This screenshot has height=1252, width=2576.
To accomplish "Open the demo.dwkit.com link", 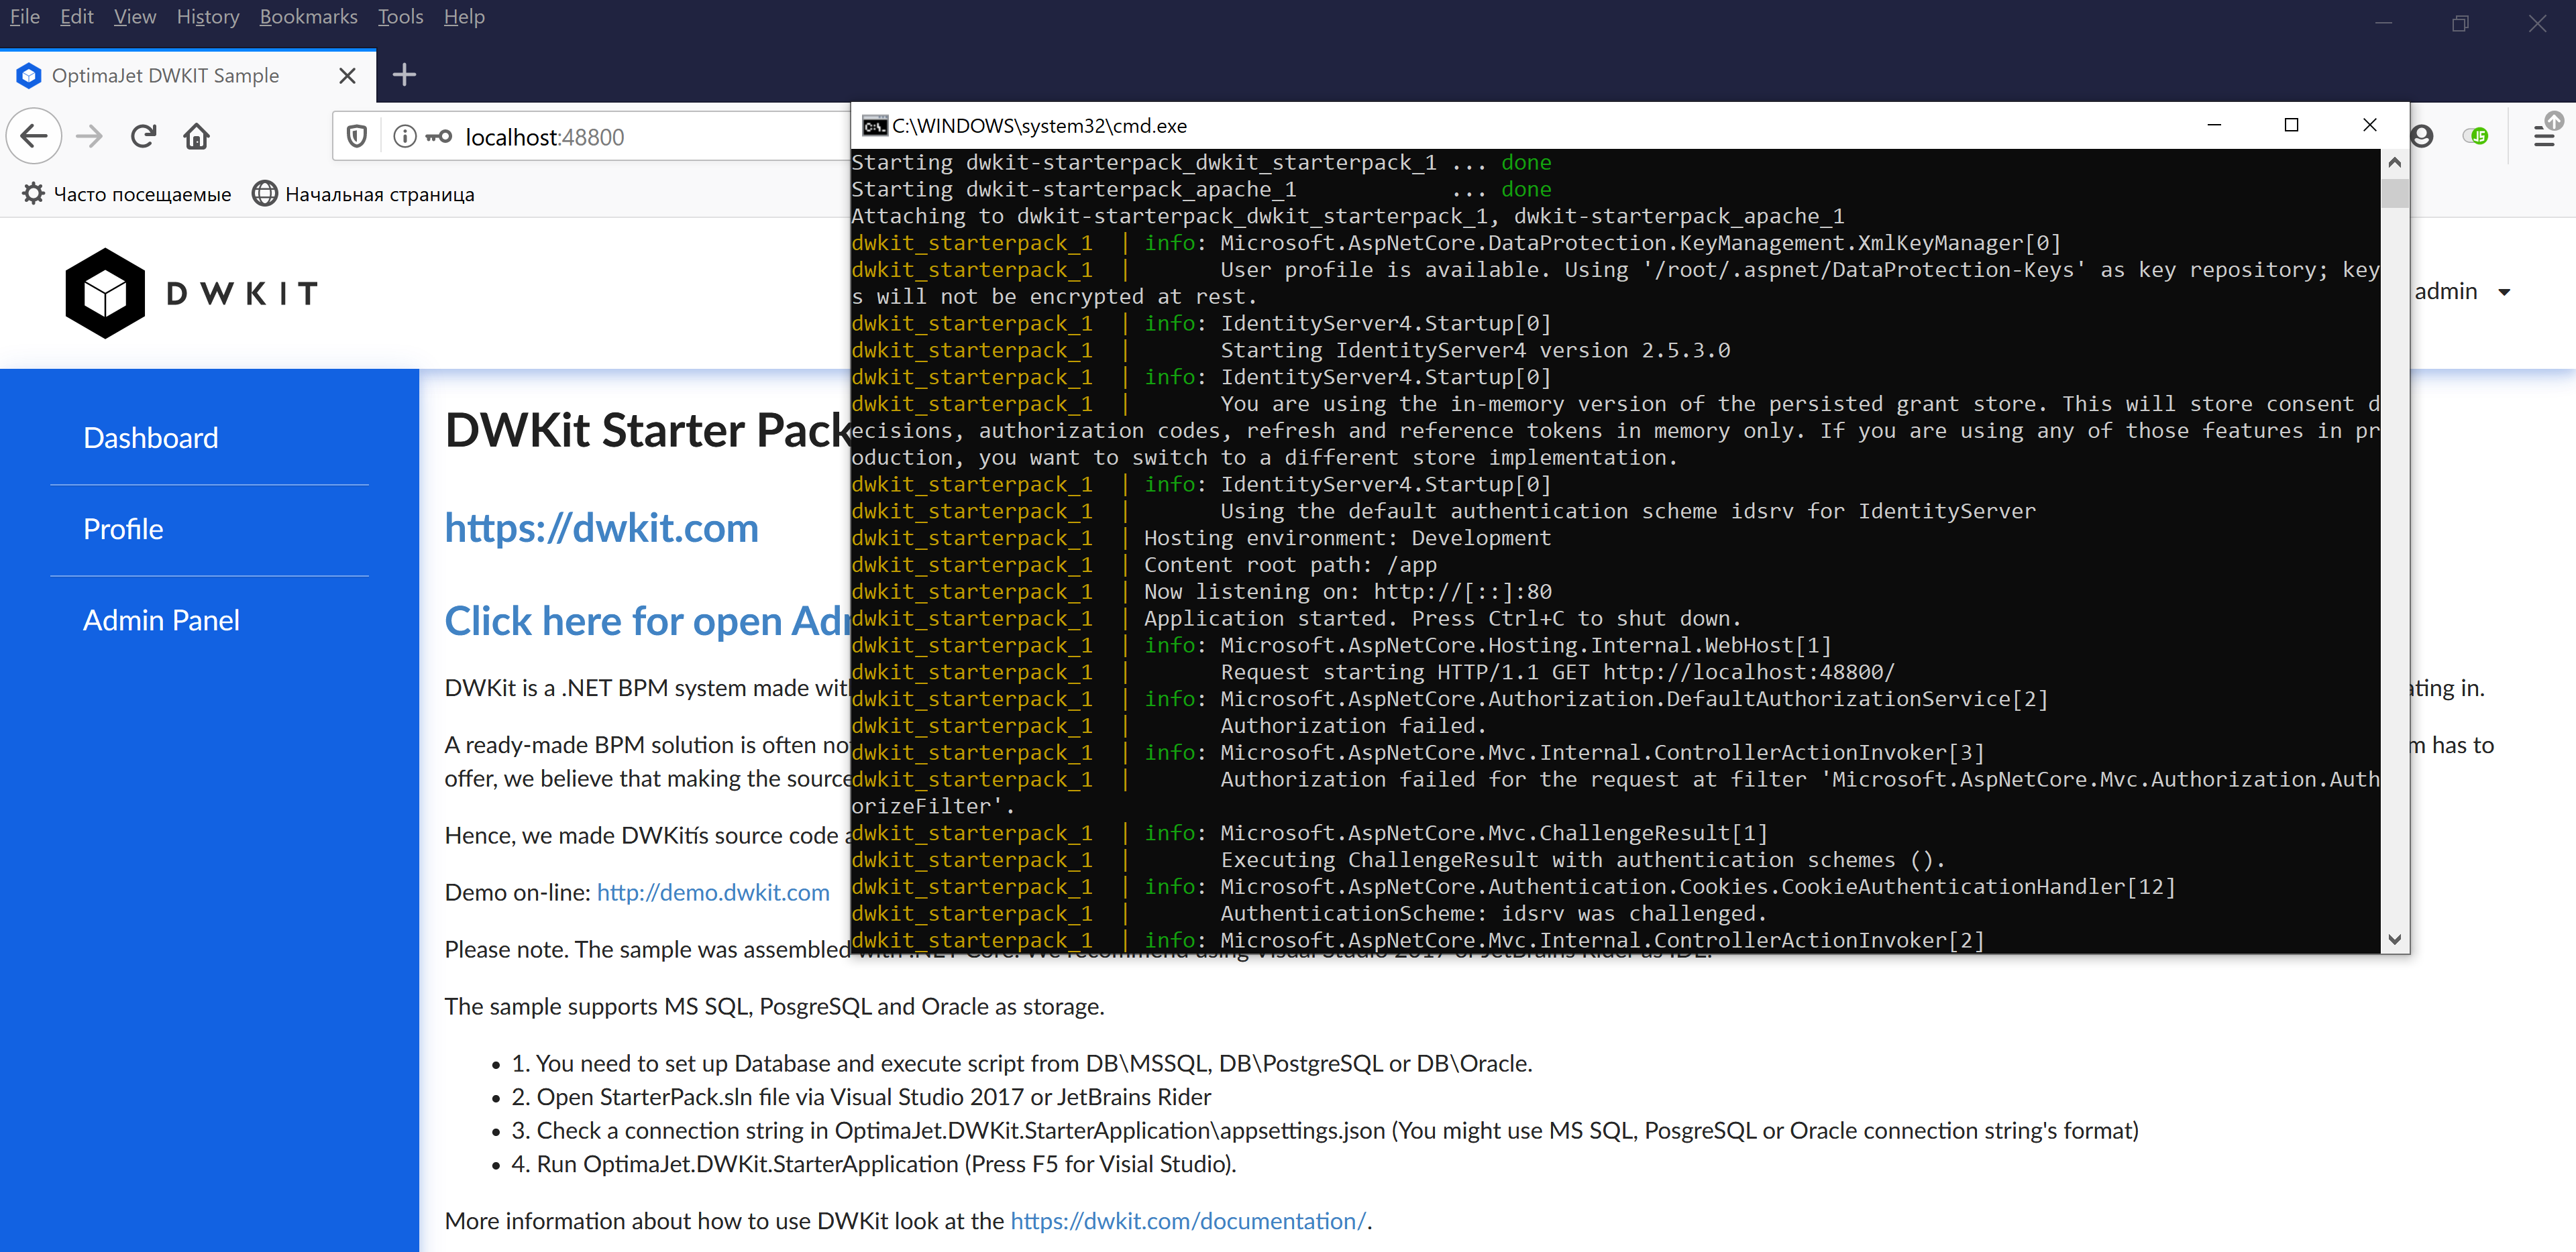I will pos(713,892).
